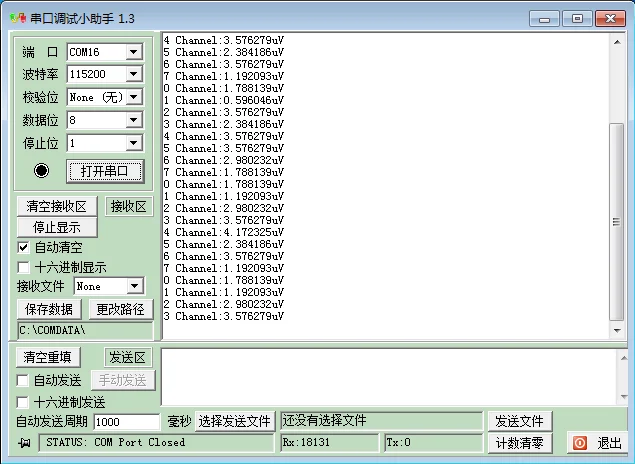
Task: Click send area scrollbar down arrow
Action: click(x=624, y=397)
